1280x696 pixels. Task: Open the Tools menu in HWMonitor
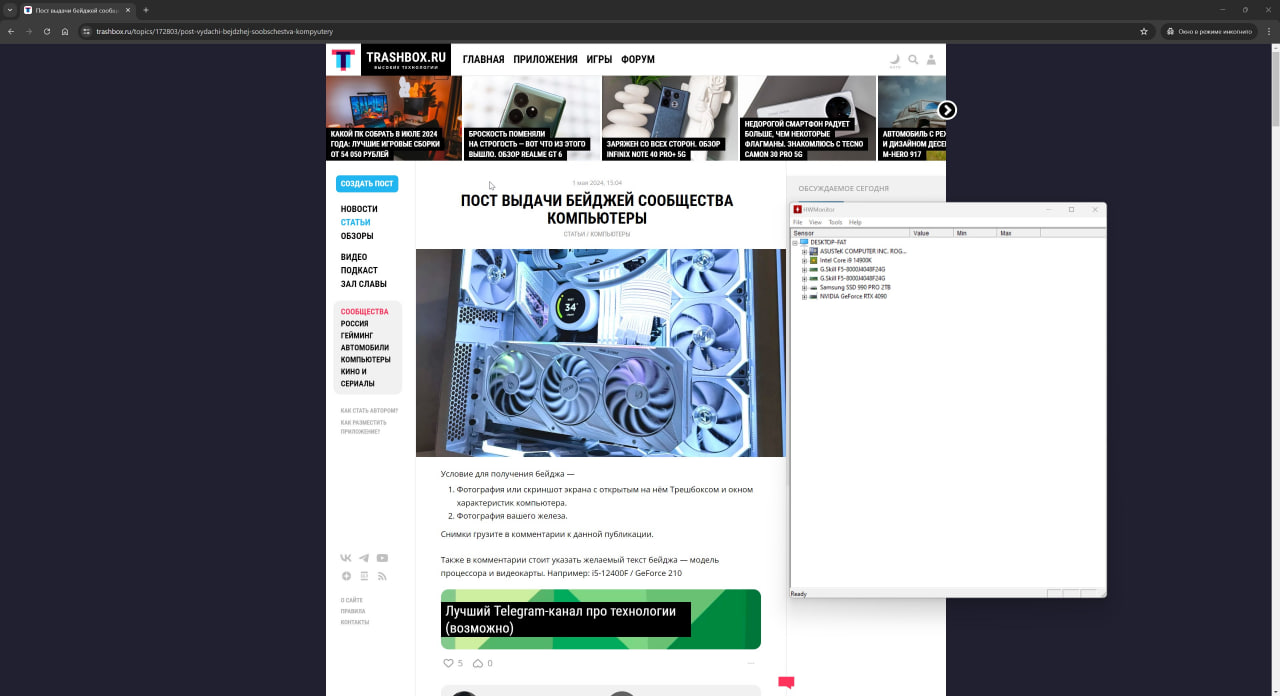point(835,222)
